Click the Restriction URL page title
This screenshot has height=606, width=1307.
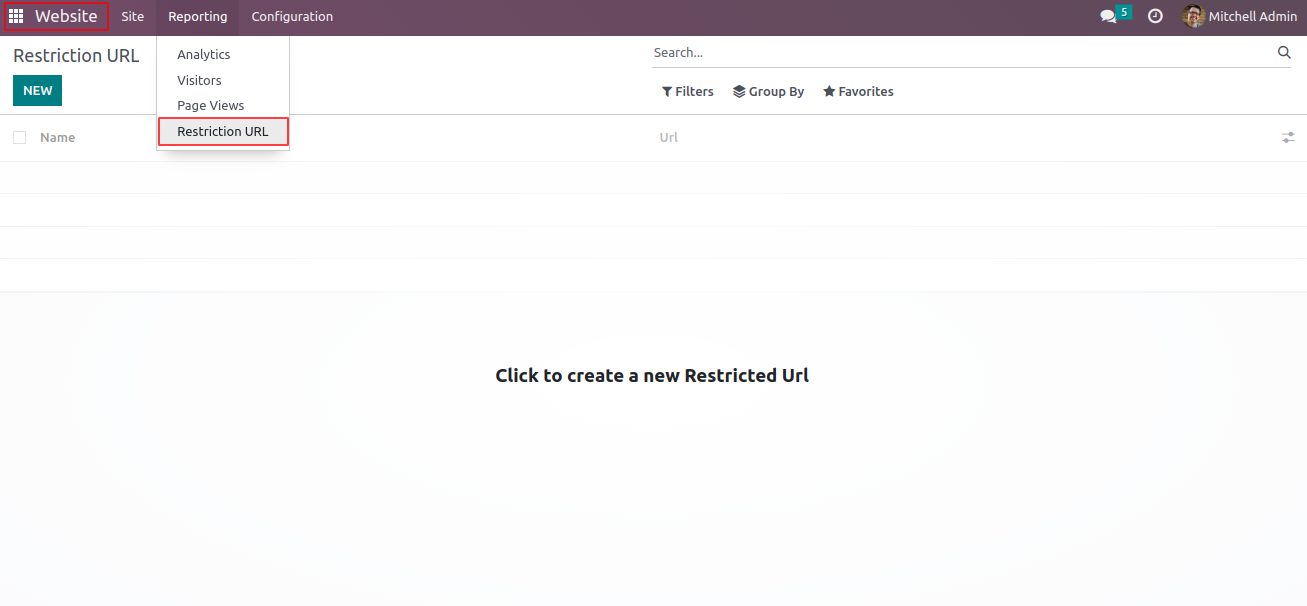coord(76,56)
